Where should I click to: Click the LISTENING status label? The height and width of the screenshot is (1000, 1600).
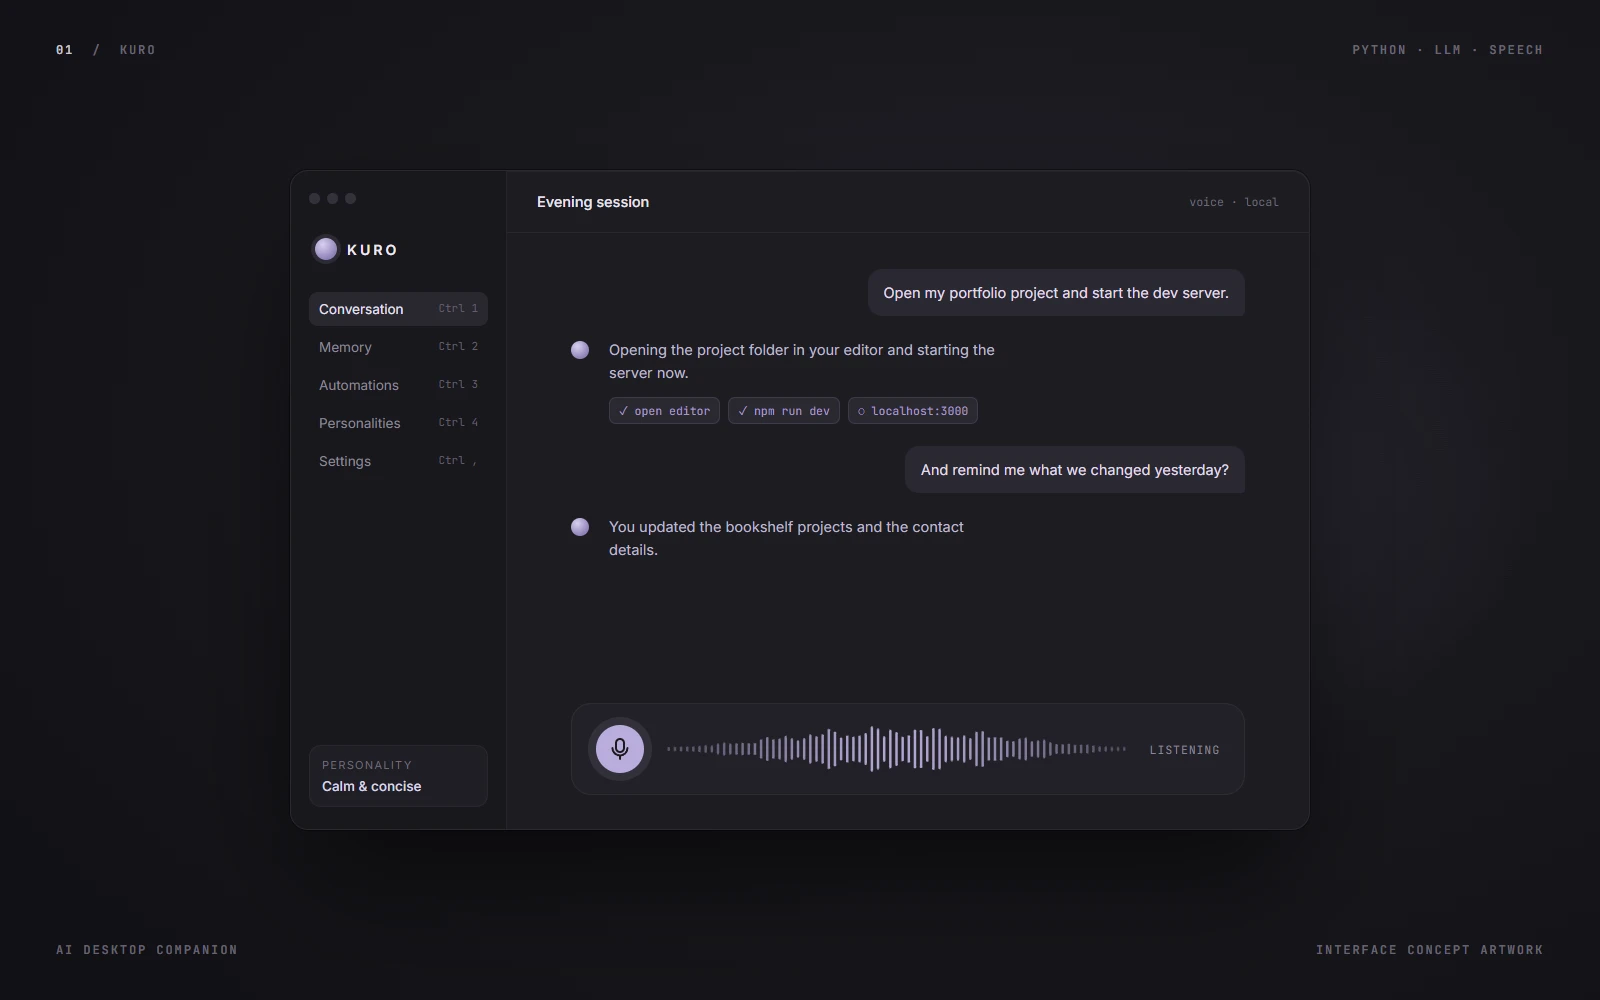(x=1184, y=750)
